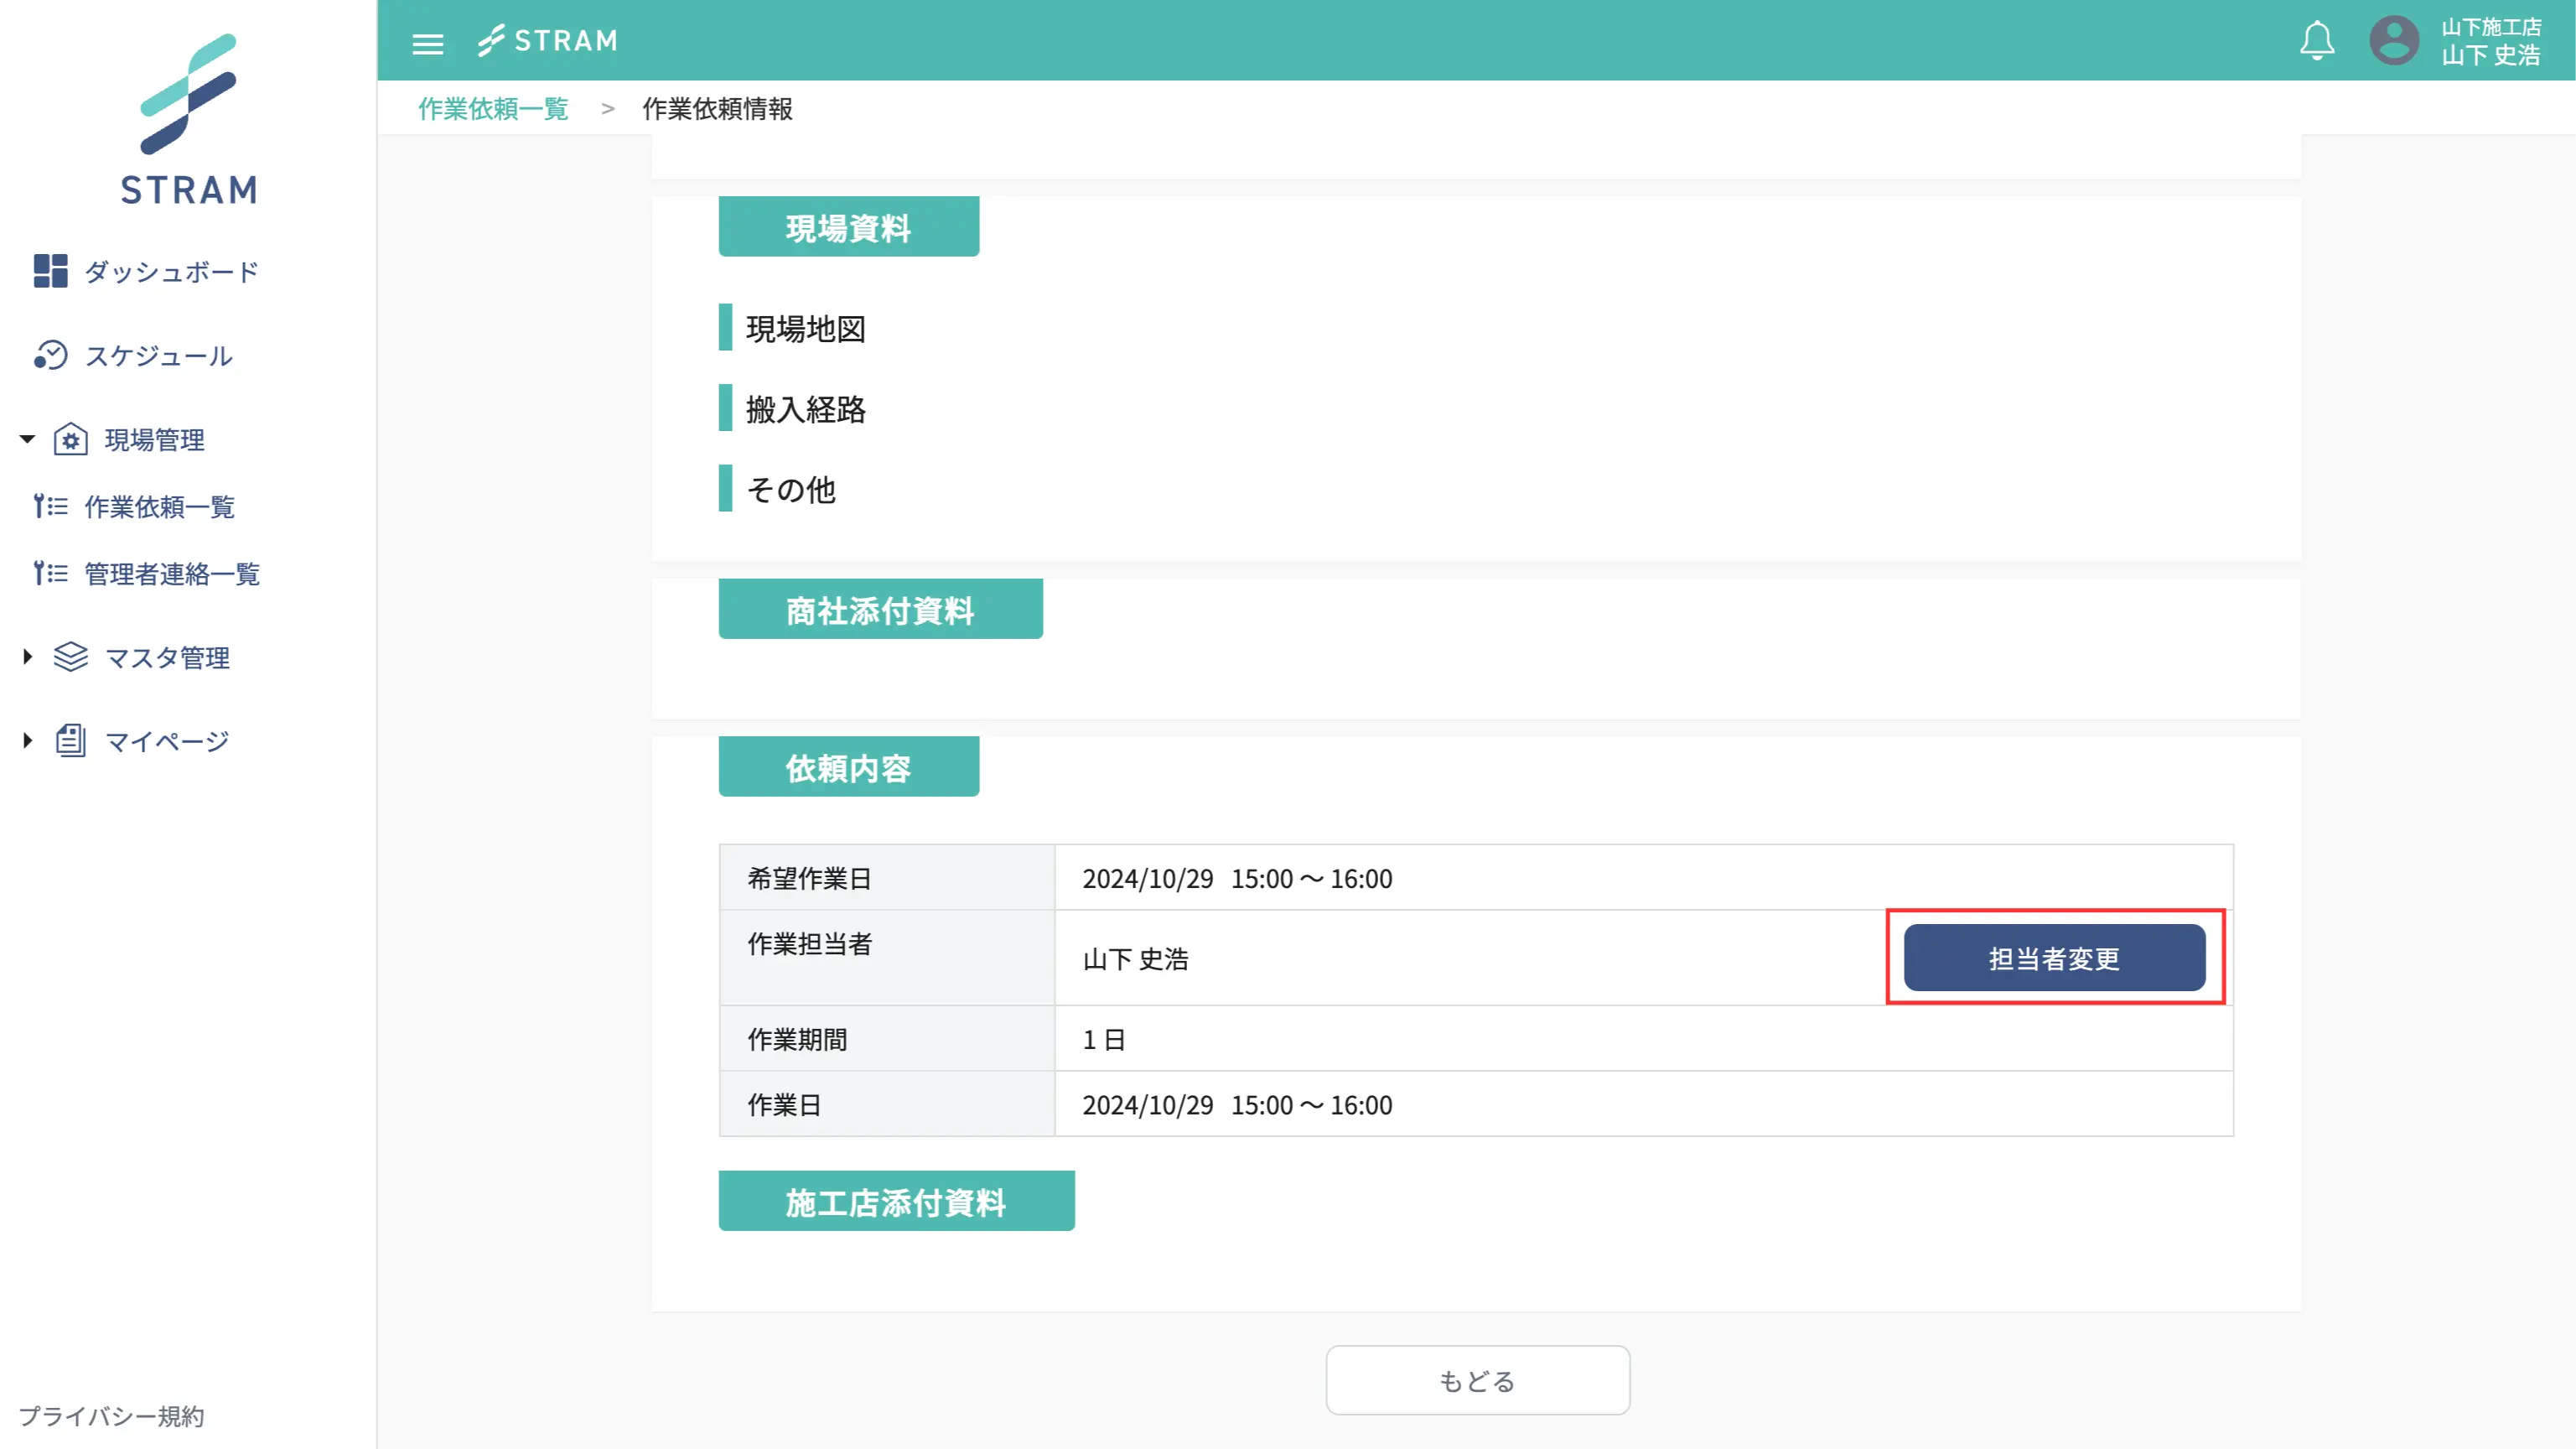Click the マスタ管理 layers icon
The width and height of the screenshot is (2576, 1449).
pyautogui.click(x=70, y=657)
